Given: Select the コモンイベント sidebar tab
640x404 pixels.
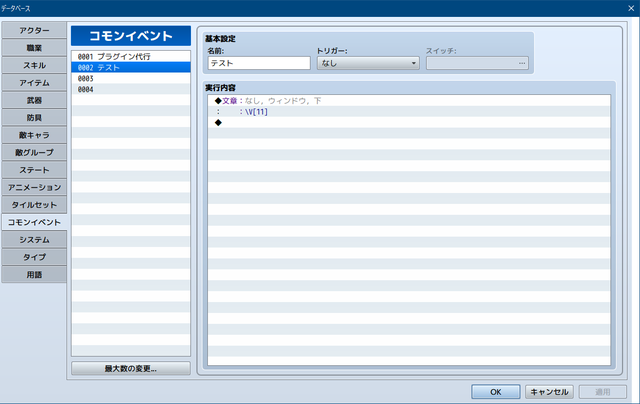Looking at the screenshot, I should tap(34, 222).
